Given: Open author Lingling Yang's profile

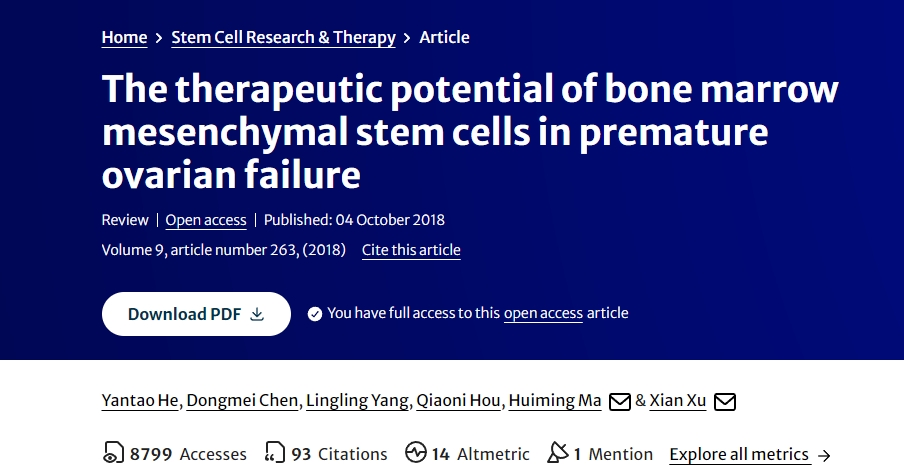Looking at the screenshot, I should 358,401.
